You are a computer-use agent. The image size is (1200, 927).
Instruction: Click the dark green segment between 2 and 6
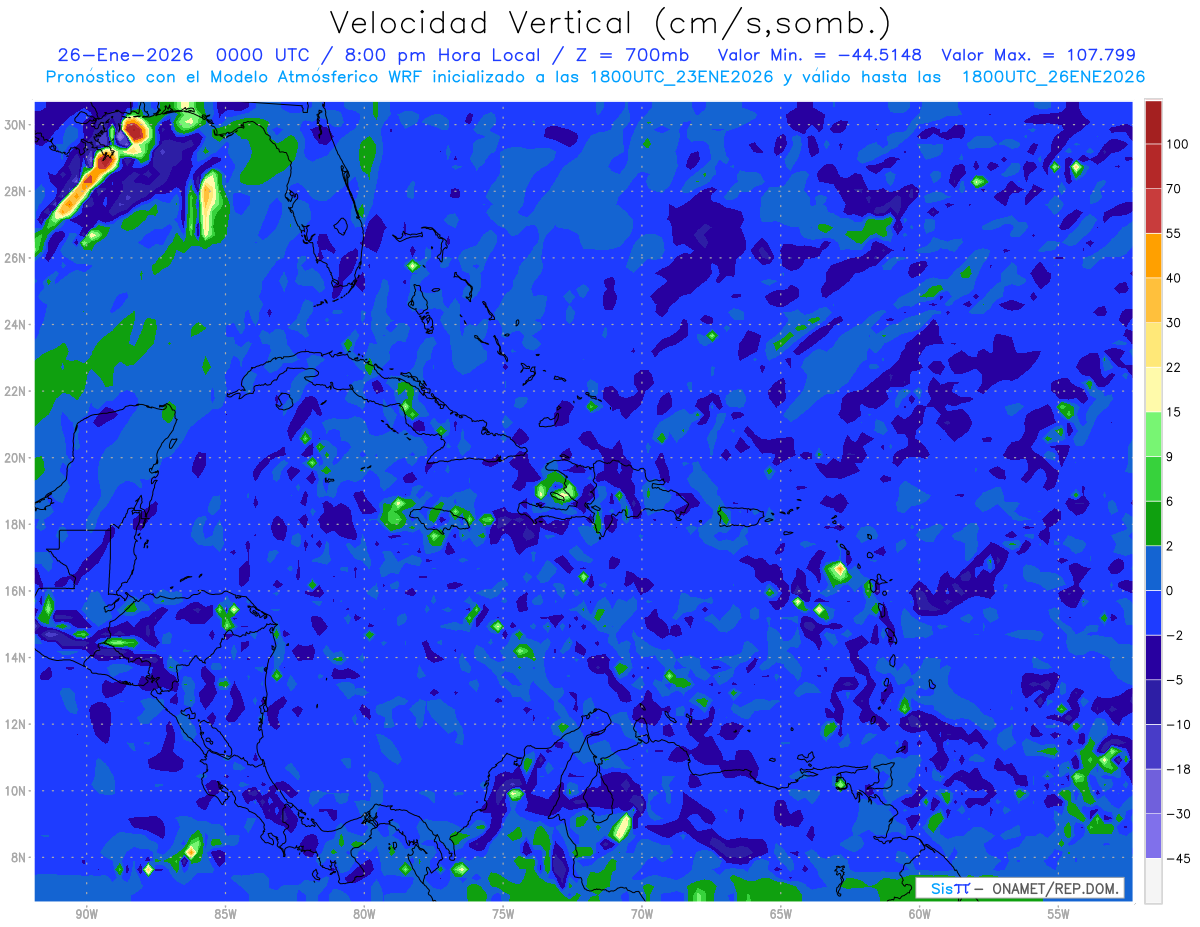1153,523
